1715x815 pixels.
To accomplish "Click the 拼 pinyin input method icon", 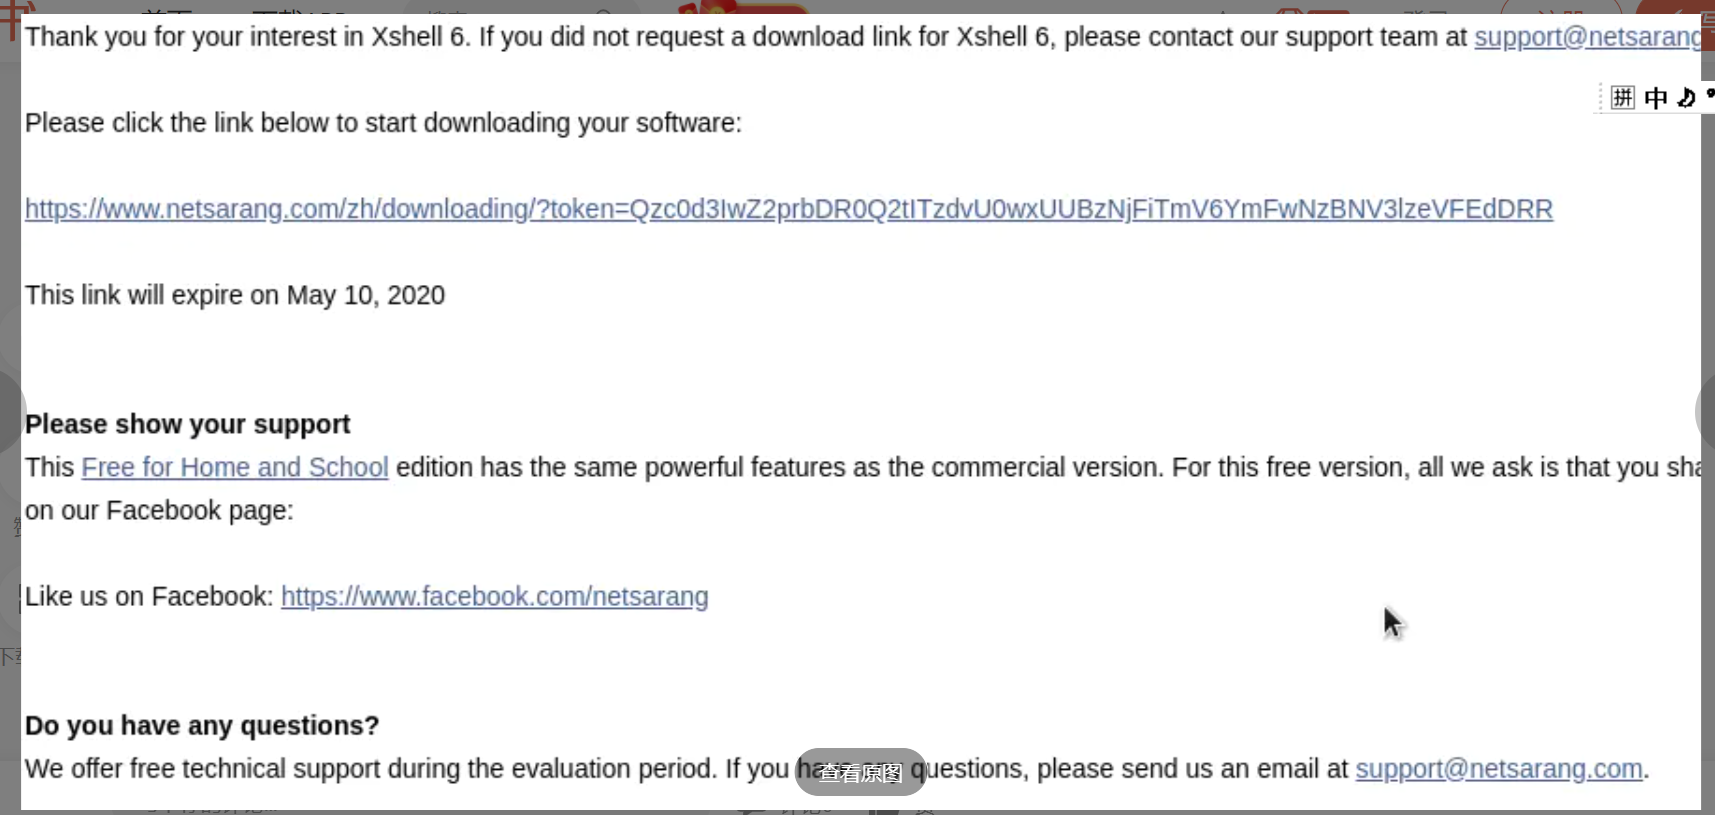I will coord(1622,97).
